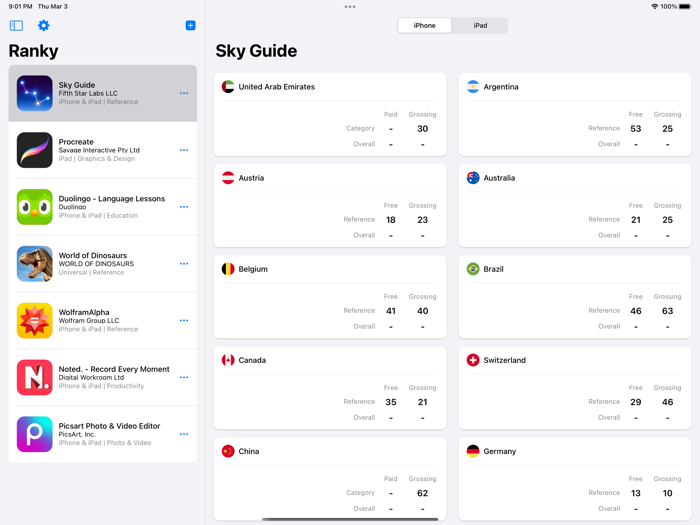Open more options for Duolingo

[184, 207]
